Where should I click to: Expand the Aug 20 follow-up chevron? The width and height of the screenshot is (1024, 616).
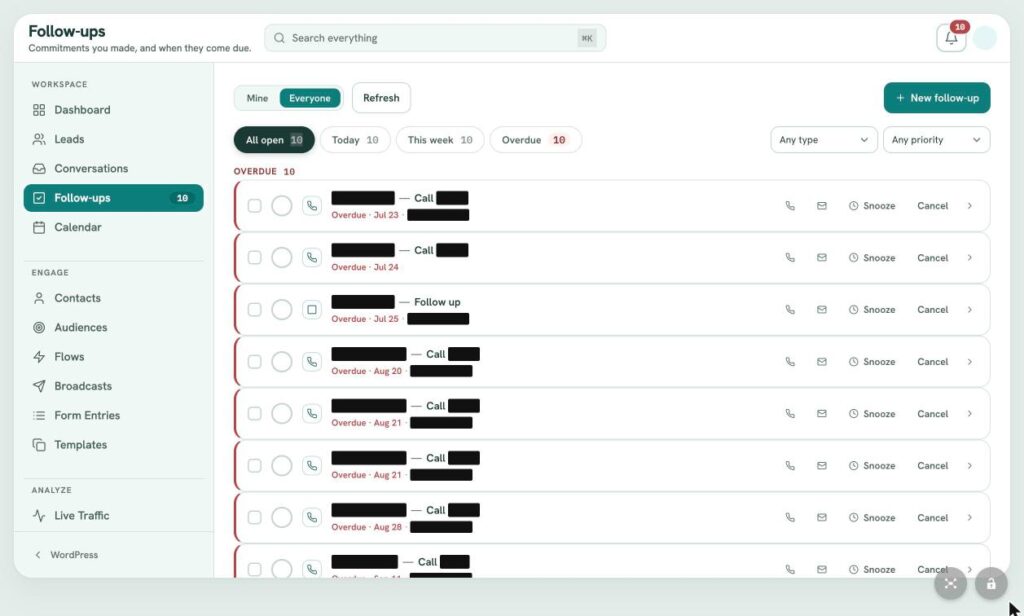(970, 361)
